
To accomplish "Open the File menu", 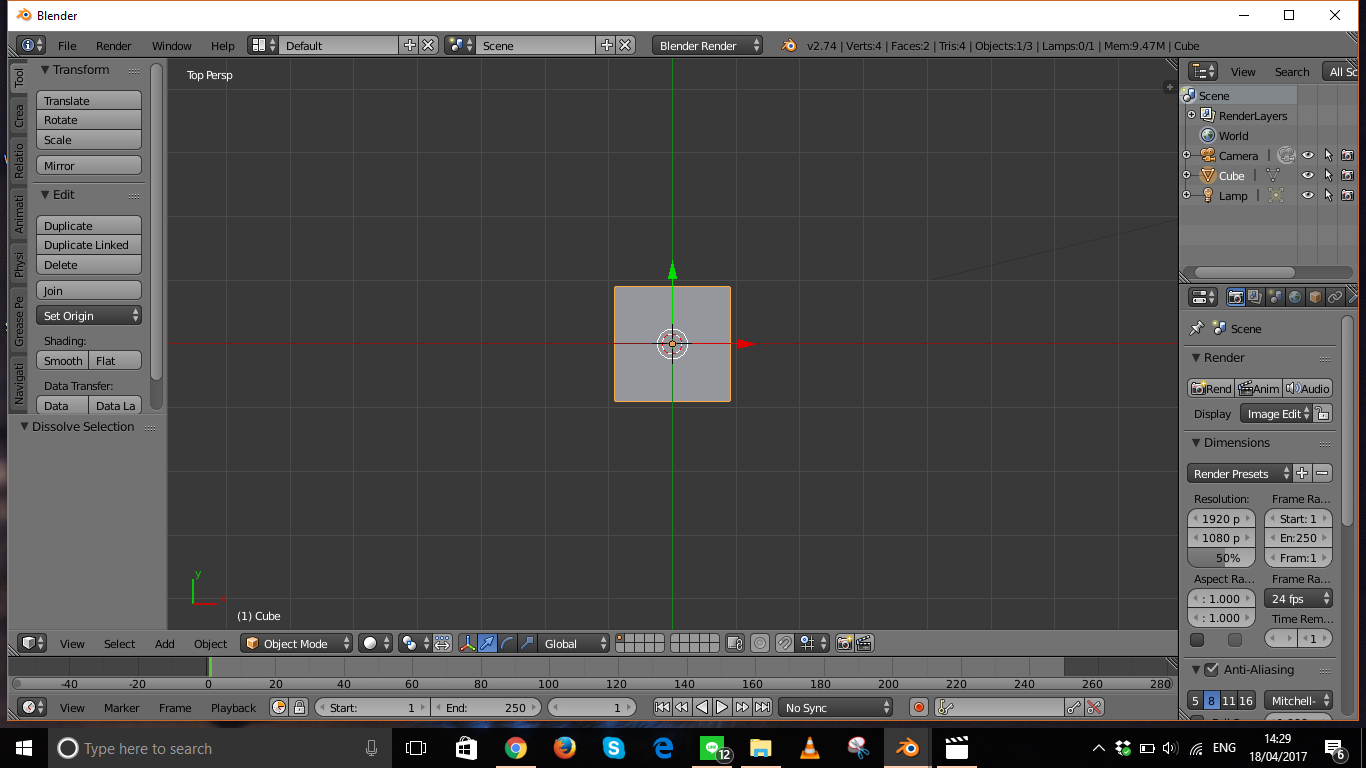I will click(x=67, y=45).
